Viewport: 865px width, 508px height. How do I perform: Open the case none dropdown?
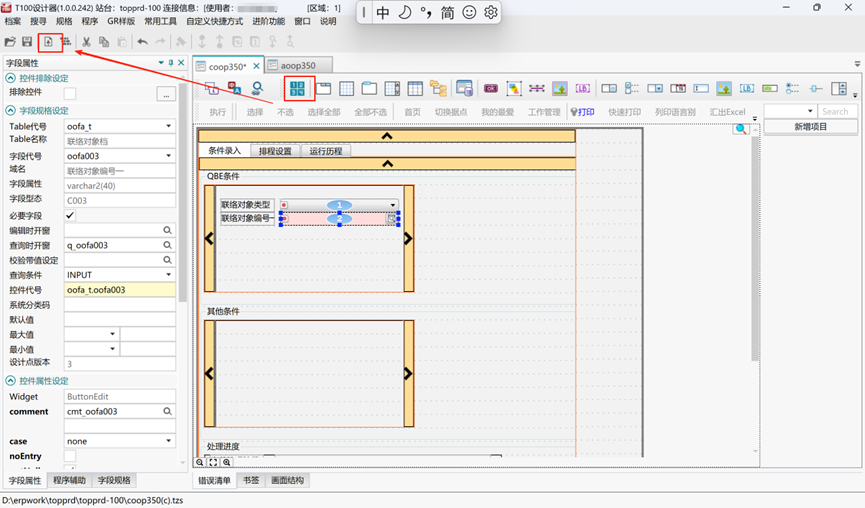[168, 441]
